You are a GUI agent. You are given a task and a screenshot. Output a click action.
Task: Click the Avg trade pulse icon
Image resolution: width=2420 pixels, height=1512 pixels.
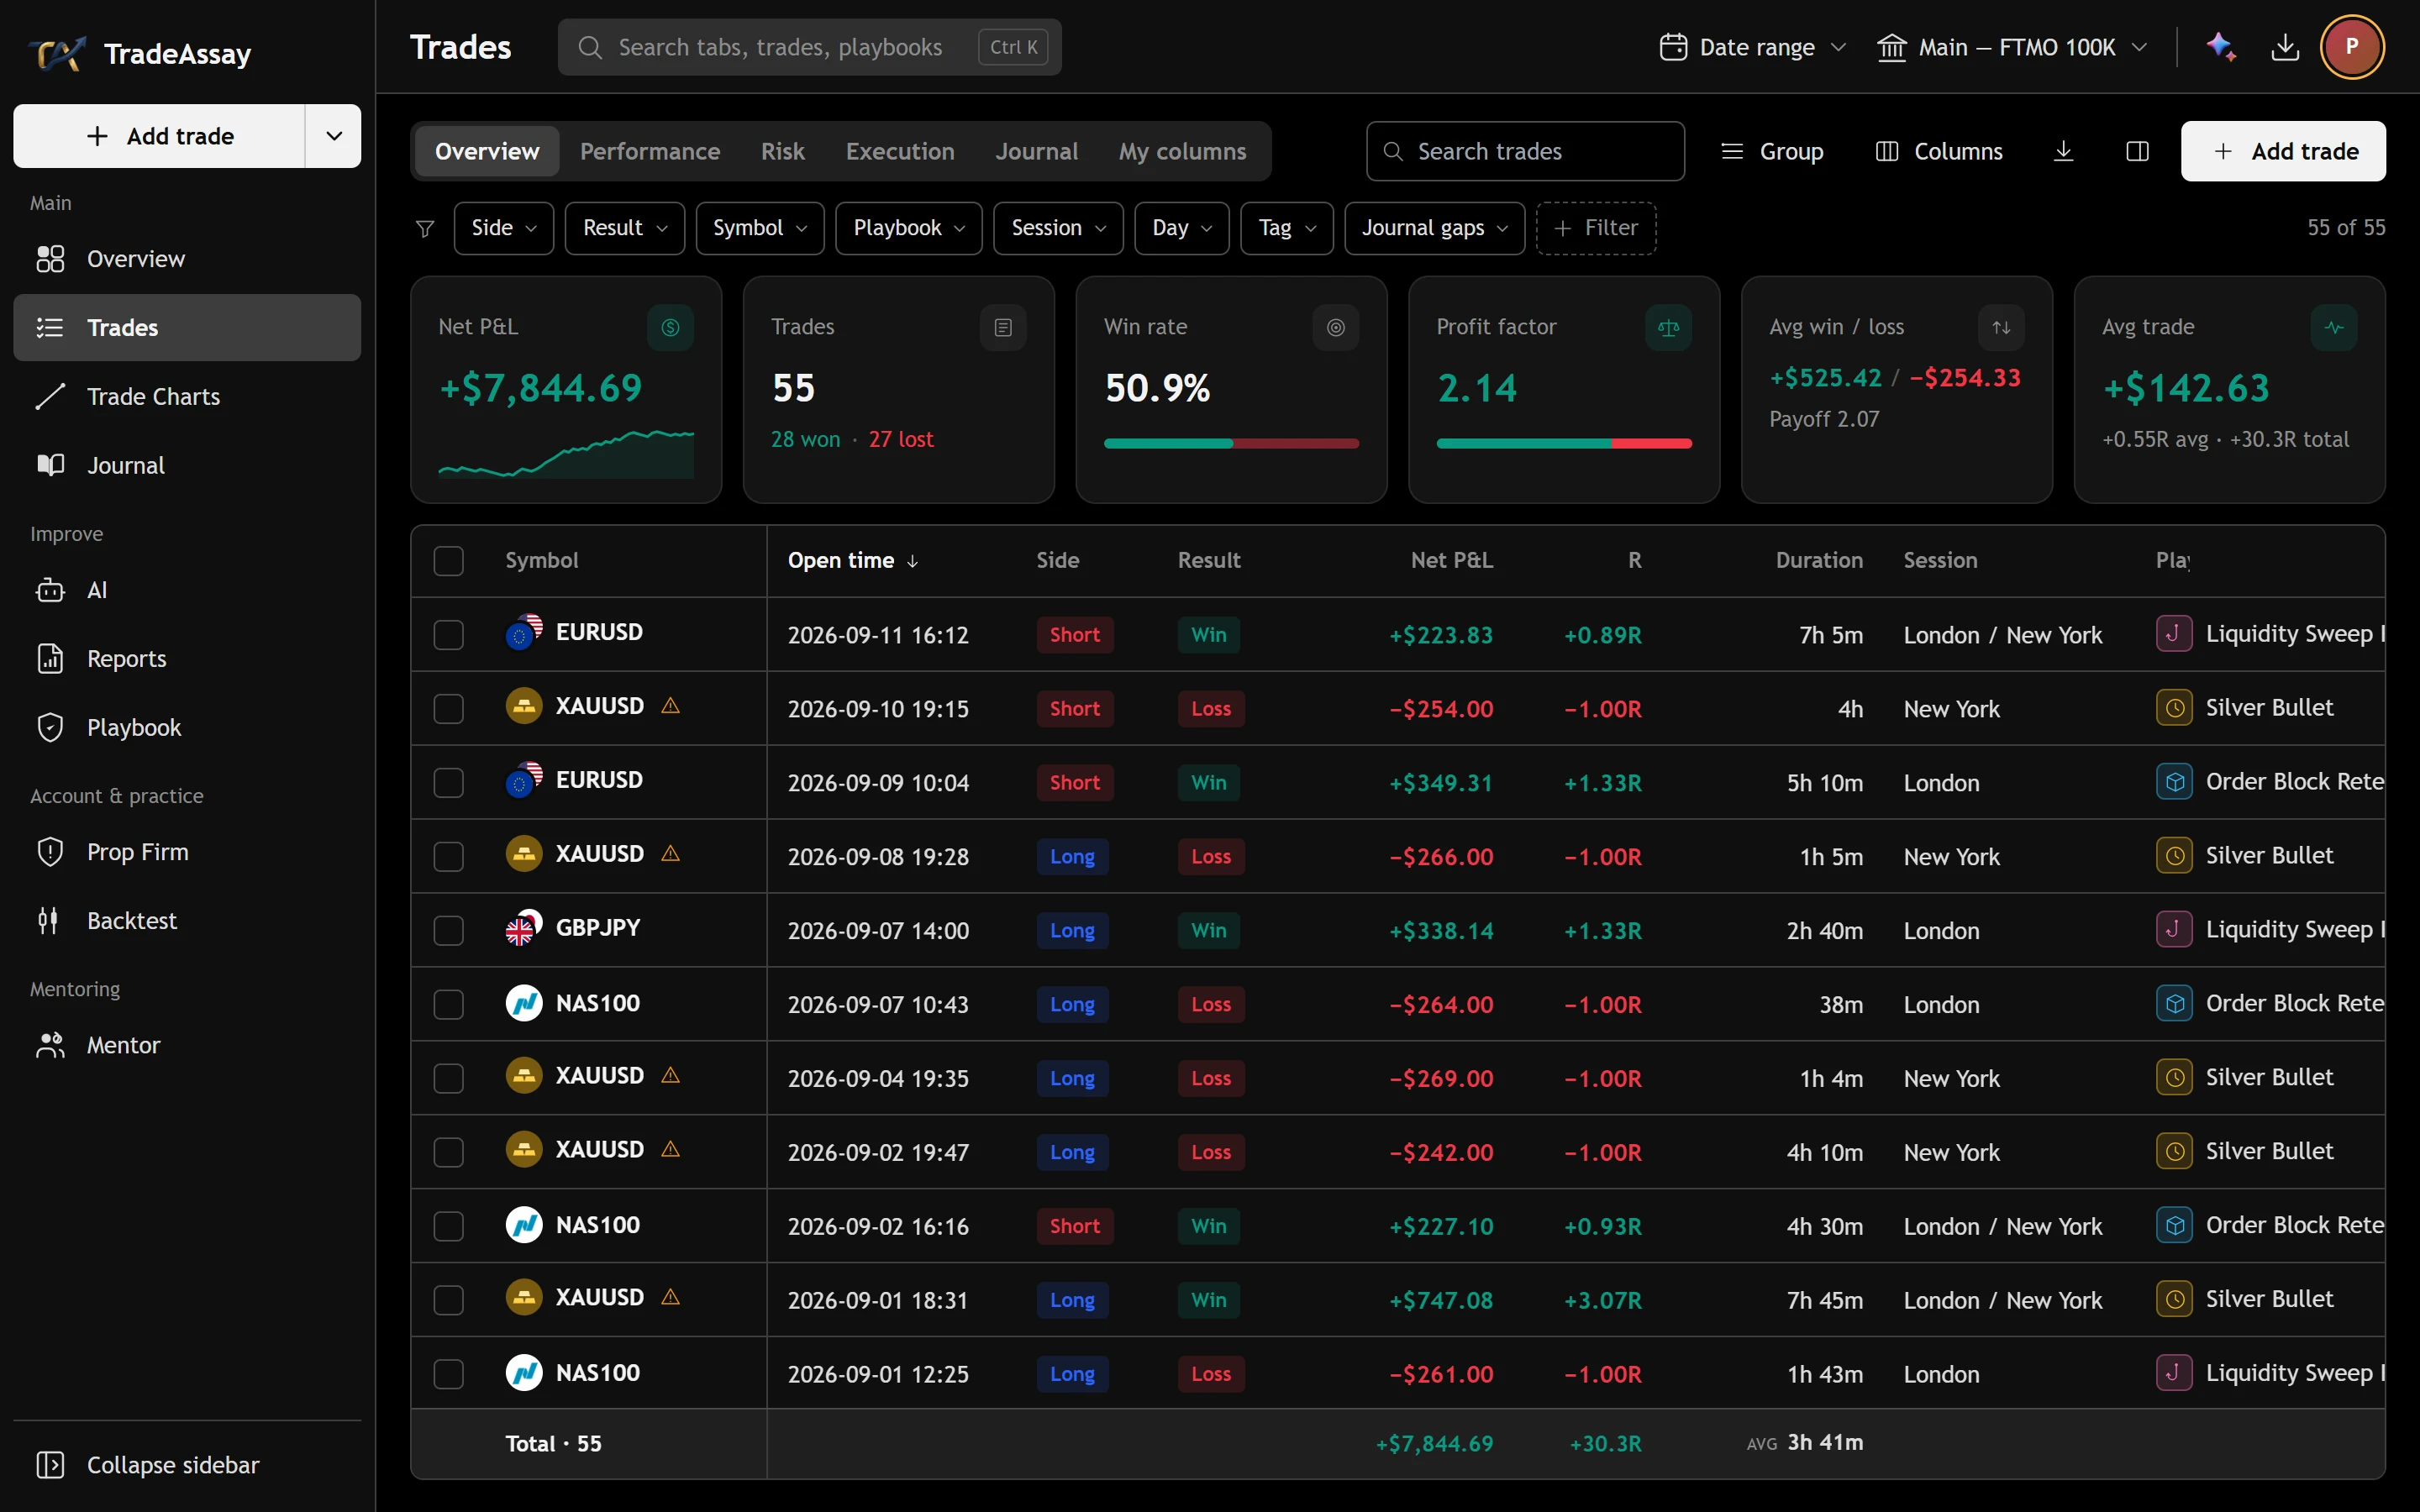pos(2334,327)
